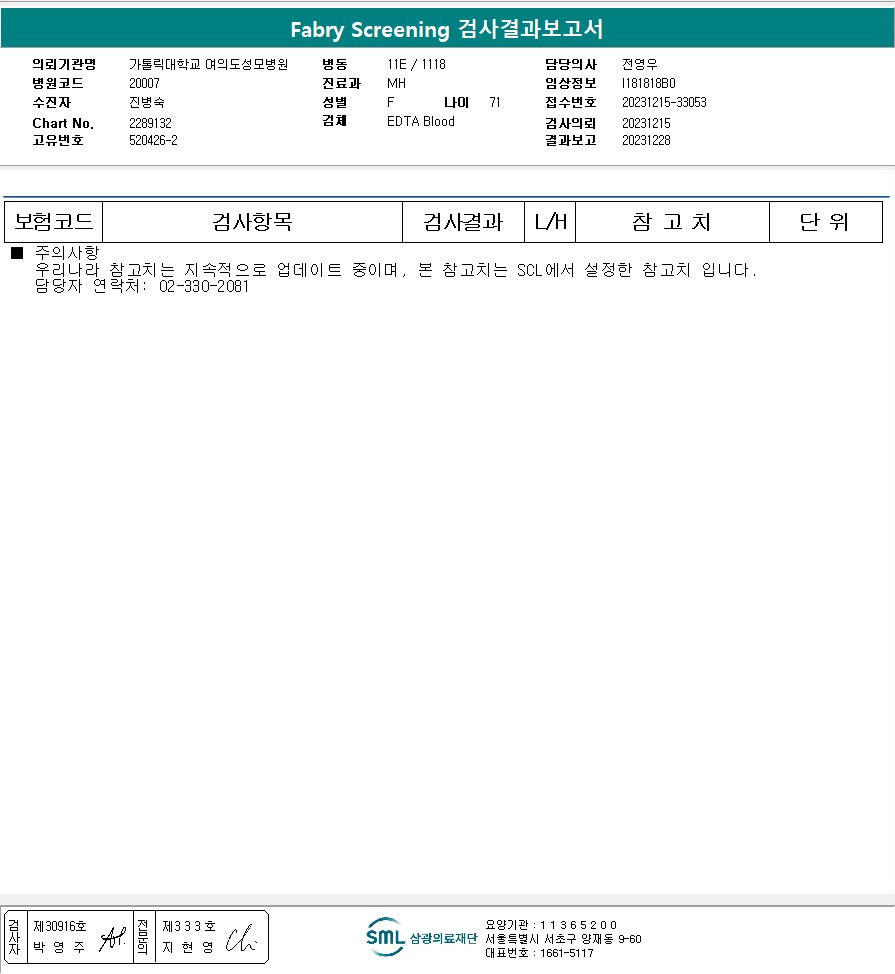895x974 pixels.
Task: Click the hospital name 가톨릭대학교 여의도성모병원
Action: [209, 64]
